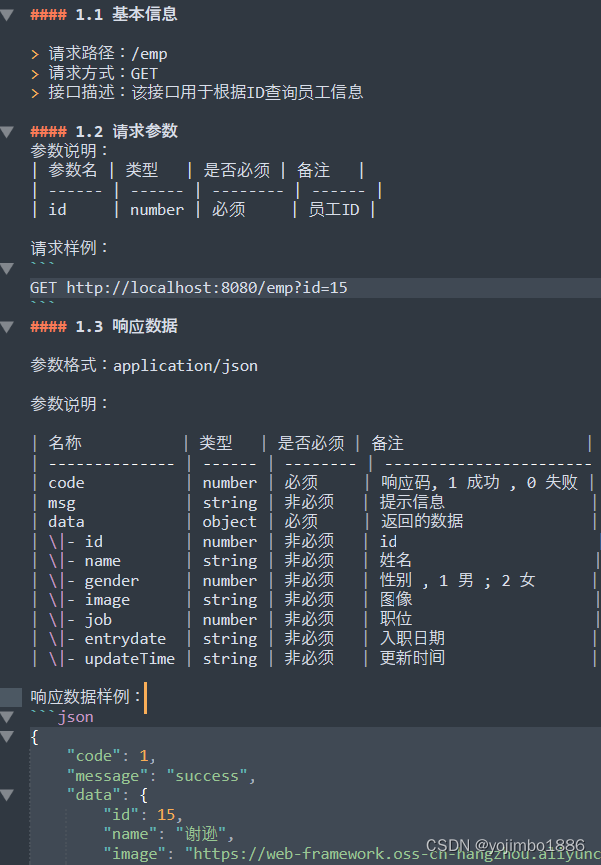Click the 图像 remark cell
The height and width of the screenshot is (865, 601).
click(x=396, y=599)
